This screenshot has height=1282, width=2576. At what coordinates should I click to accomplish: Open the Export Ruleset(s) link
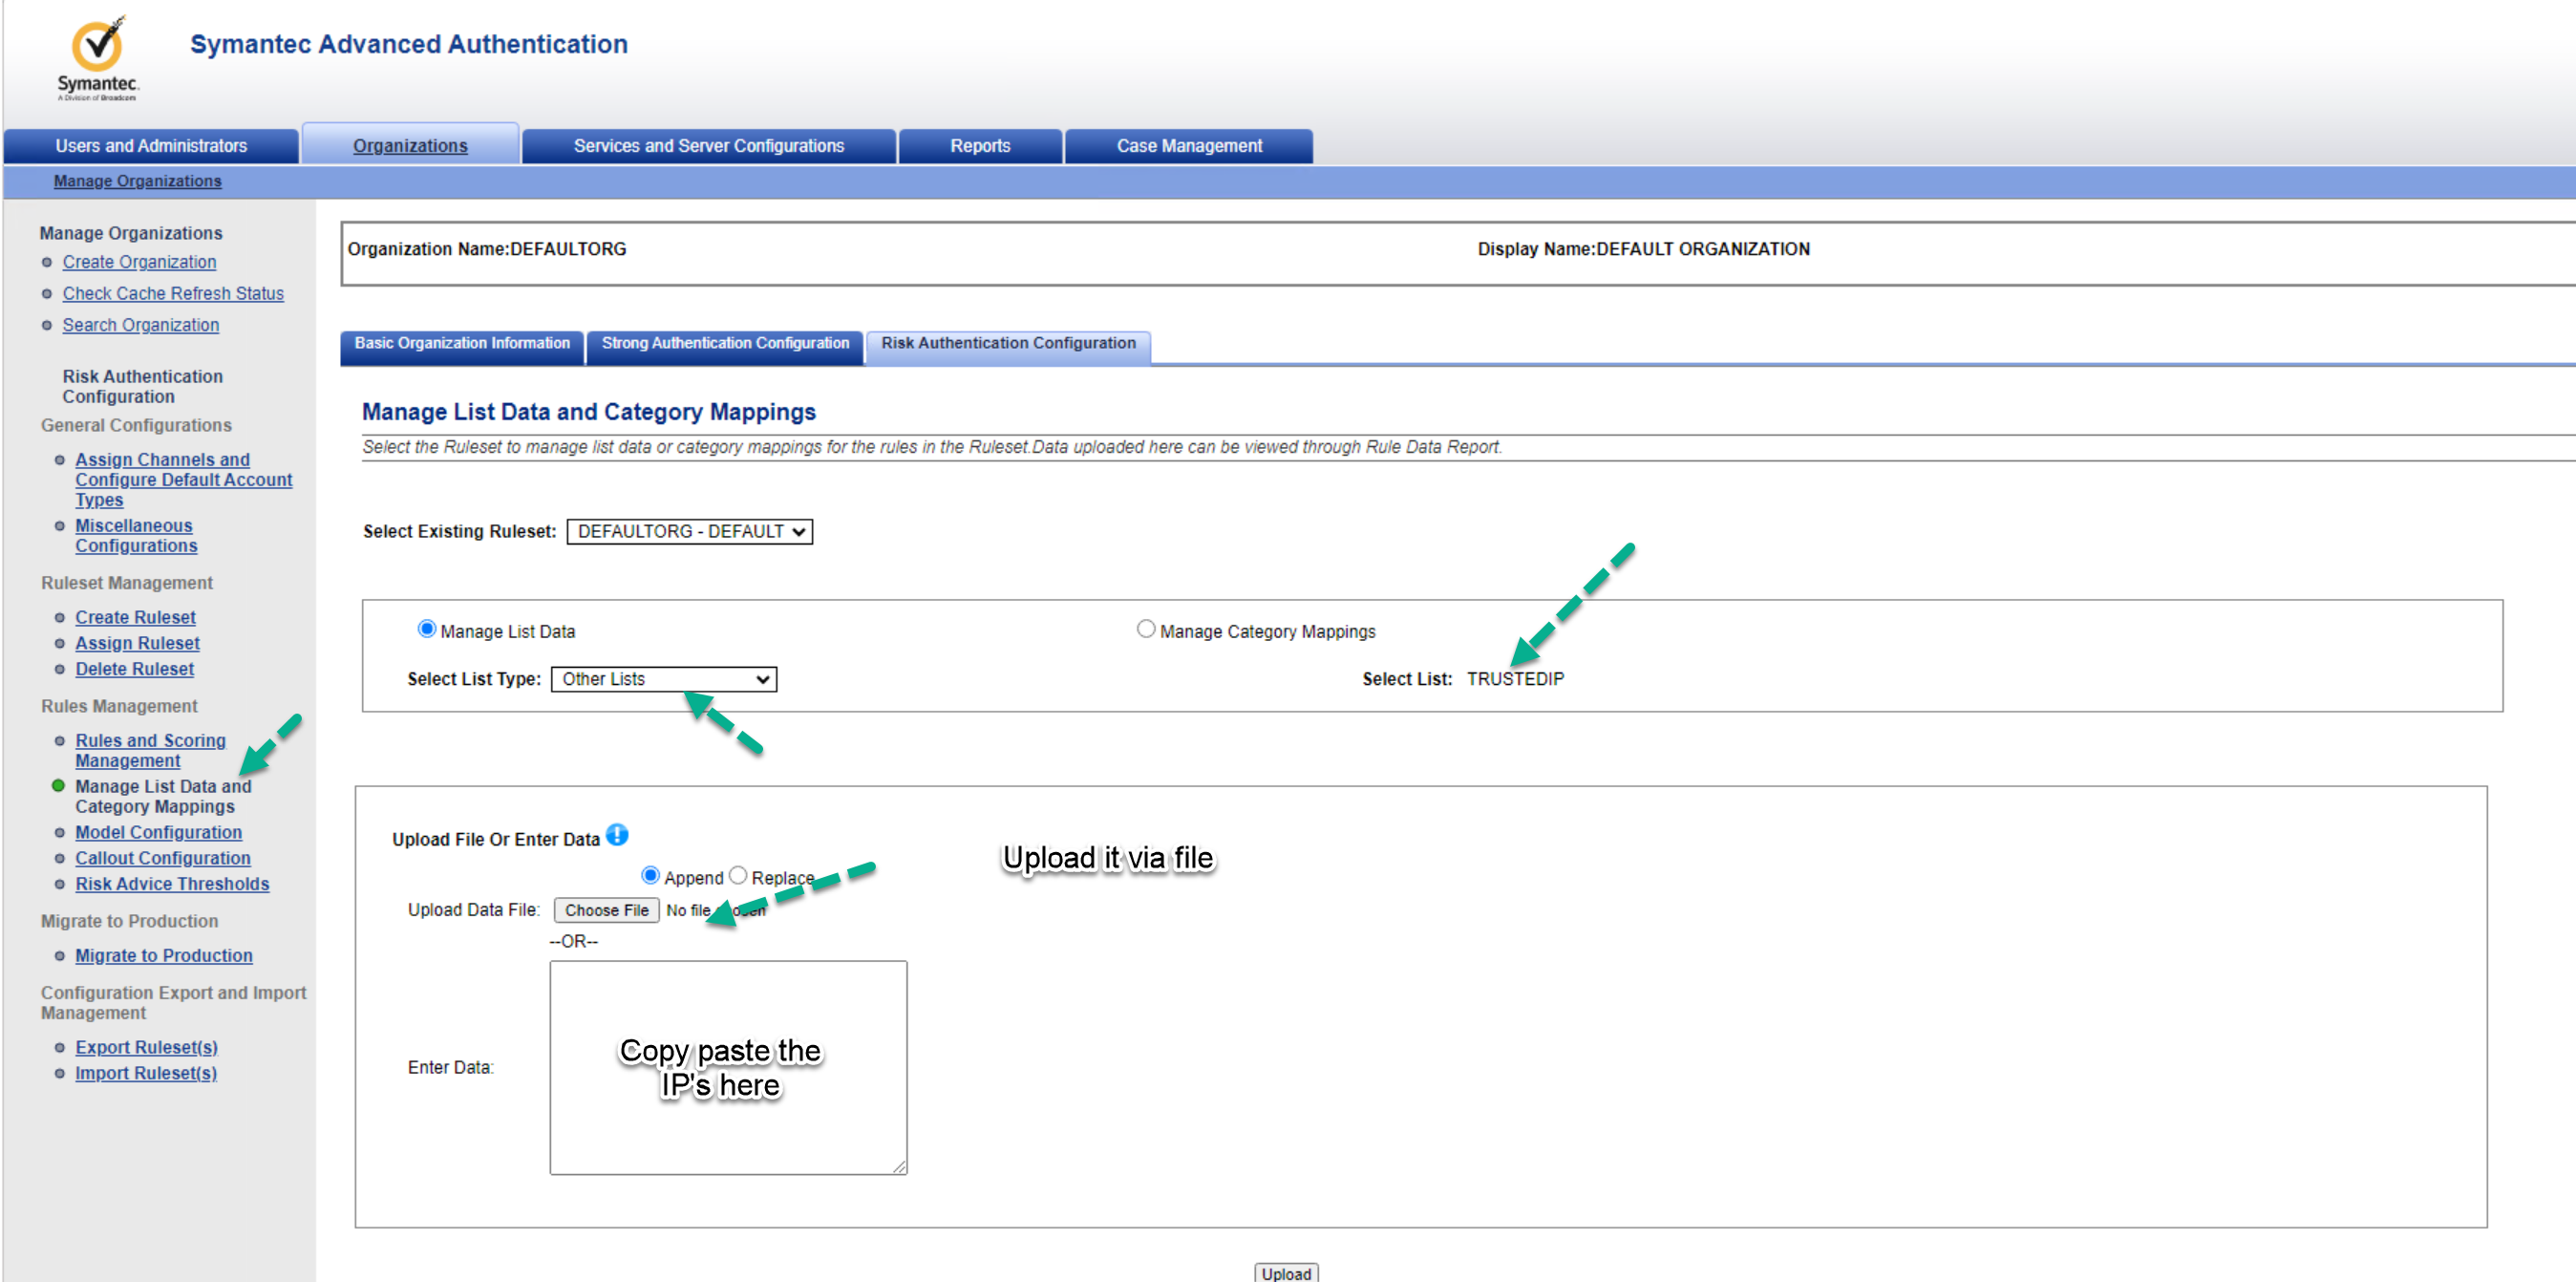tap(146, 1047)
